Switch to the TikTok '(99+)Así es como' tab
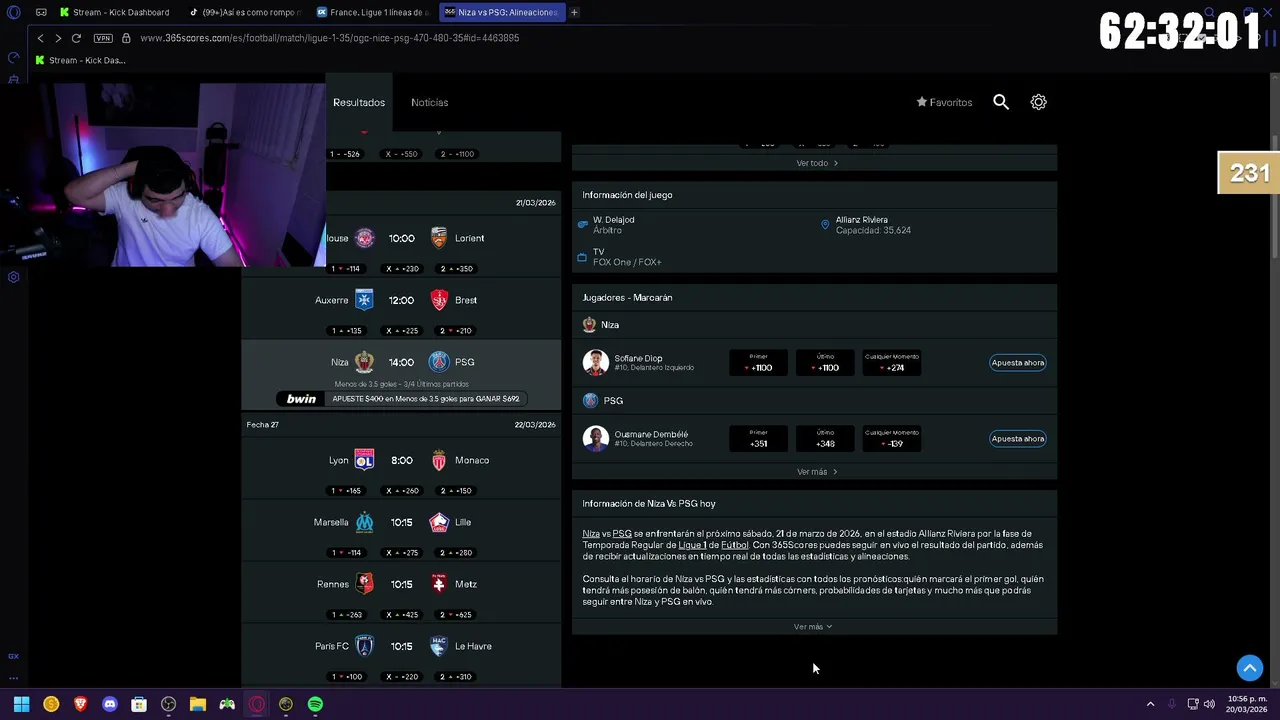This screenshot has width=1280, height=720. (x=246, y=12)
